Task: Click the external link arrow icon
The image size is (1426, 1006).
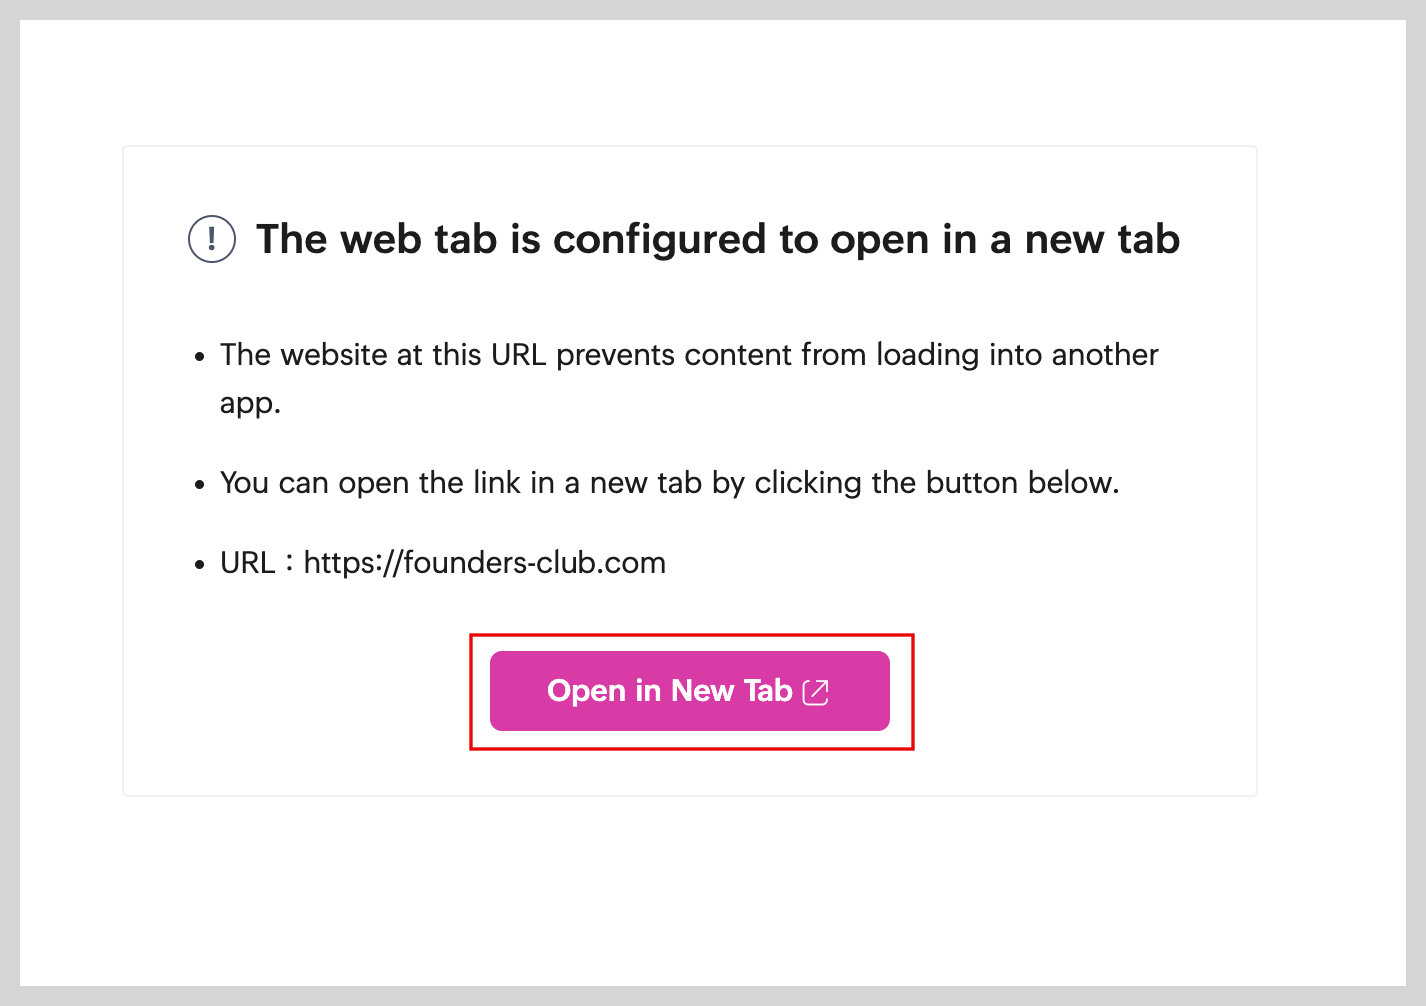Action: (816, 692)
